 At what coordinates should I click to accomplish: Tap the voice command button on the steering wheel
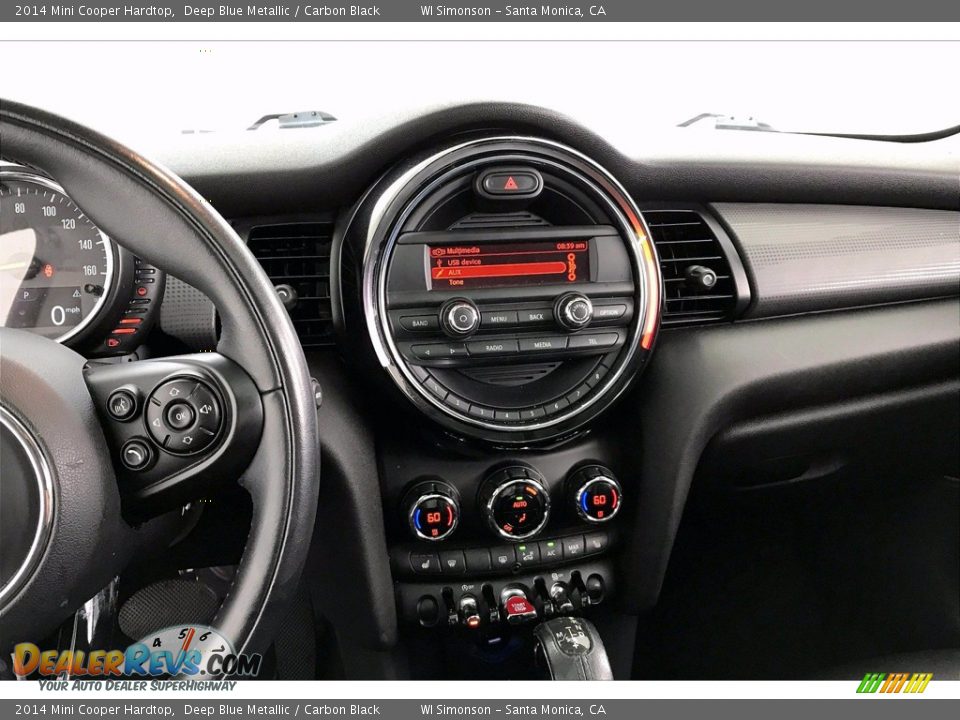click(x=122, y=404)
